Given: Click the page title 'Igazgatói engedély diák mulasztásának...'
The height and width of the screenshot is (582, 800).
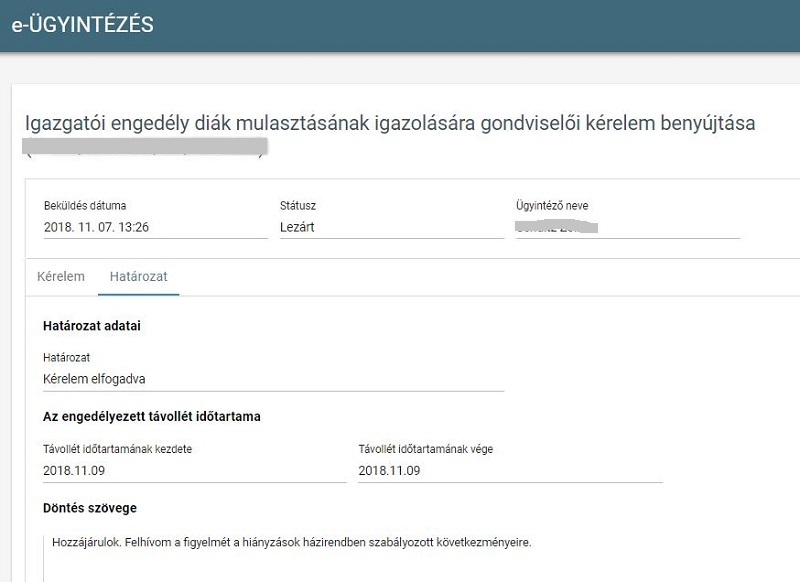Looking at the screenshot, I should click(390, 123).
